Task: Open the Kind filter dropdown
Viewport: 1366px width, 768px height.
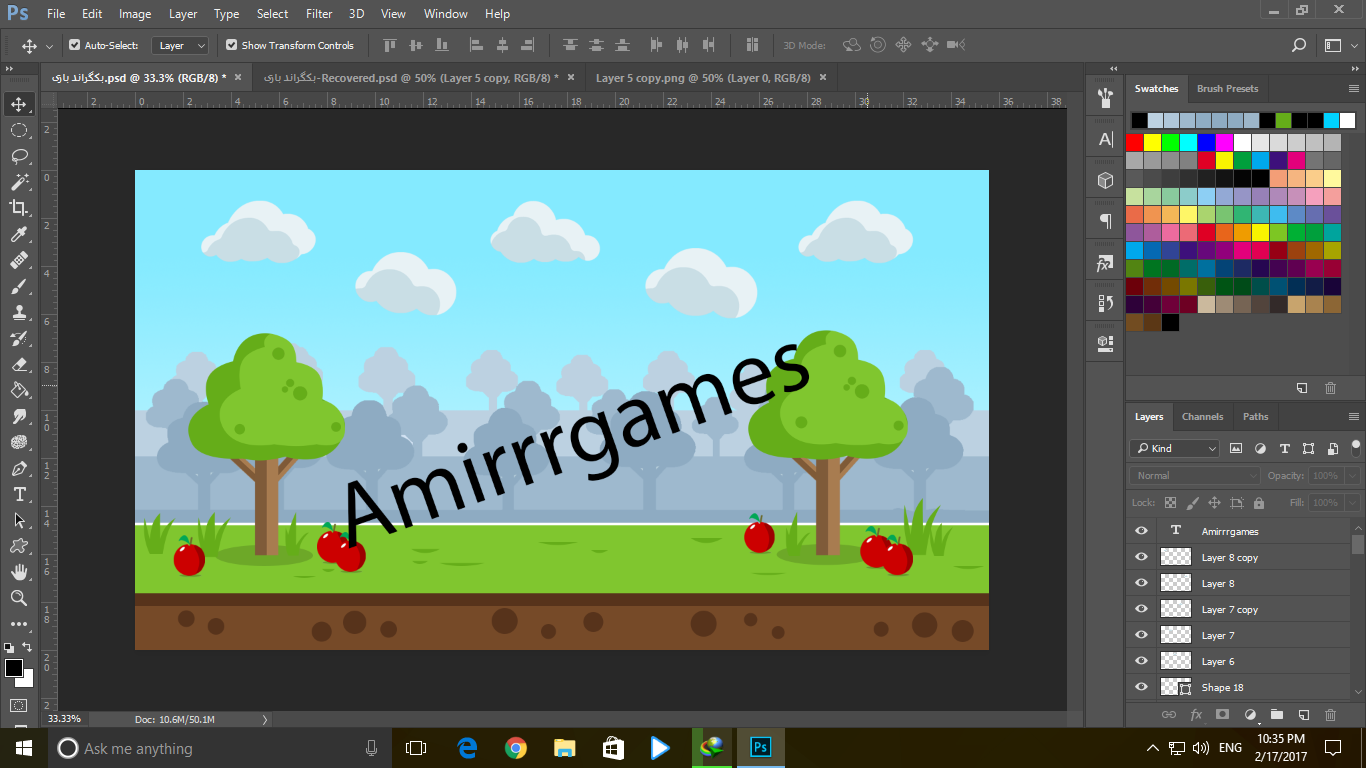Action: click(x=1175, y=448)
